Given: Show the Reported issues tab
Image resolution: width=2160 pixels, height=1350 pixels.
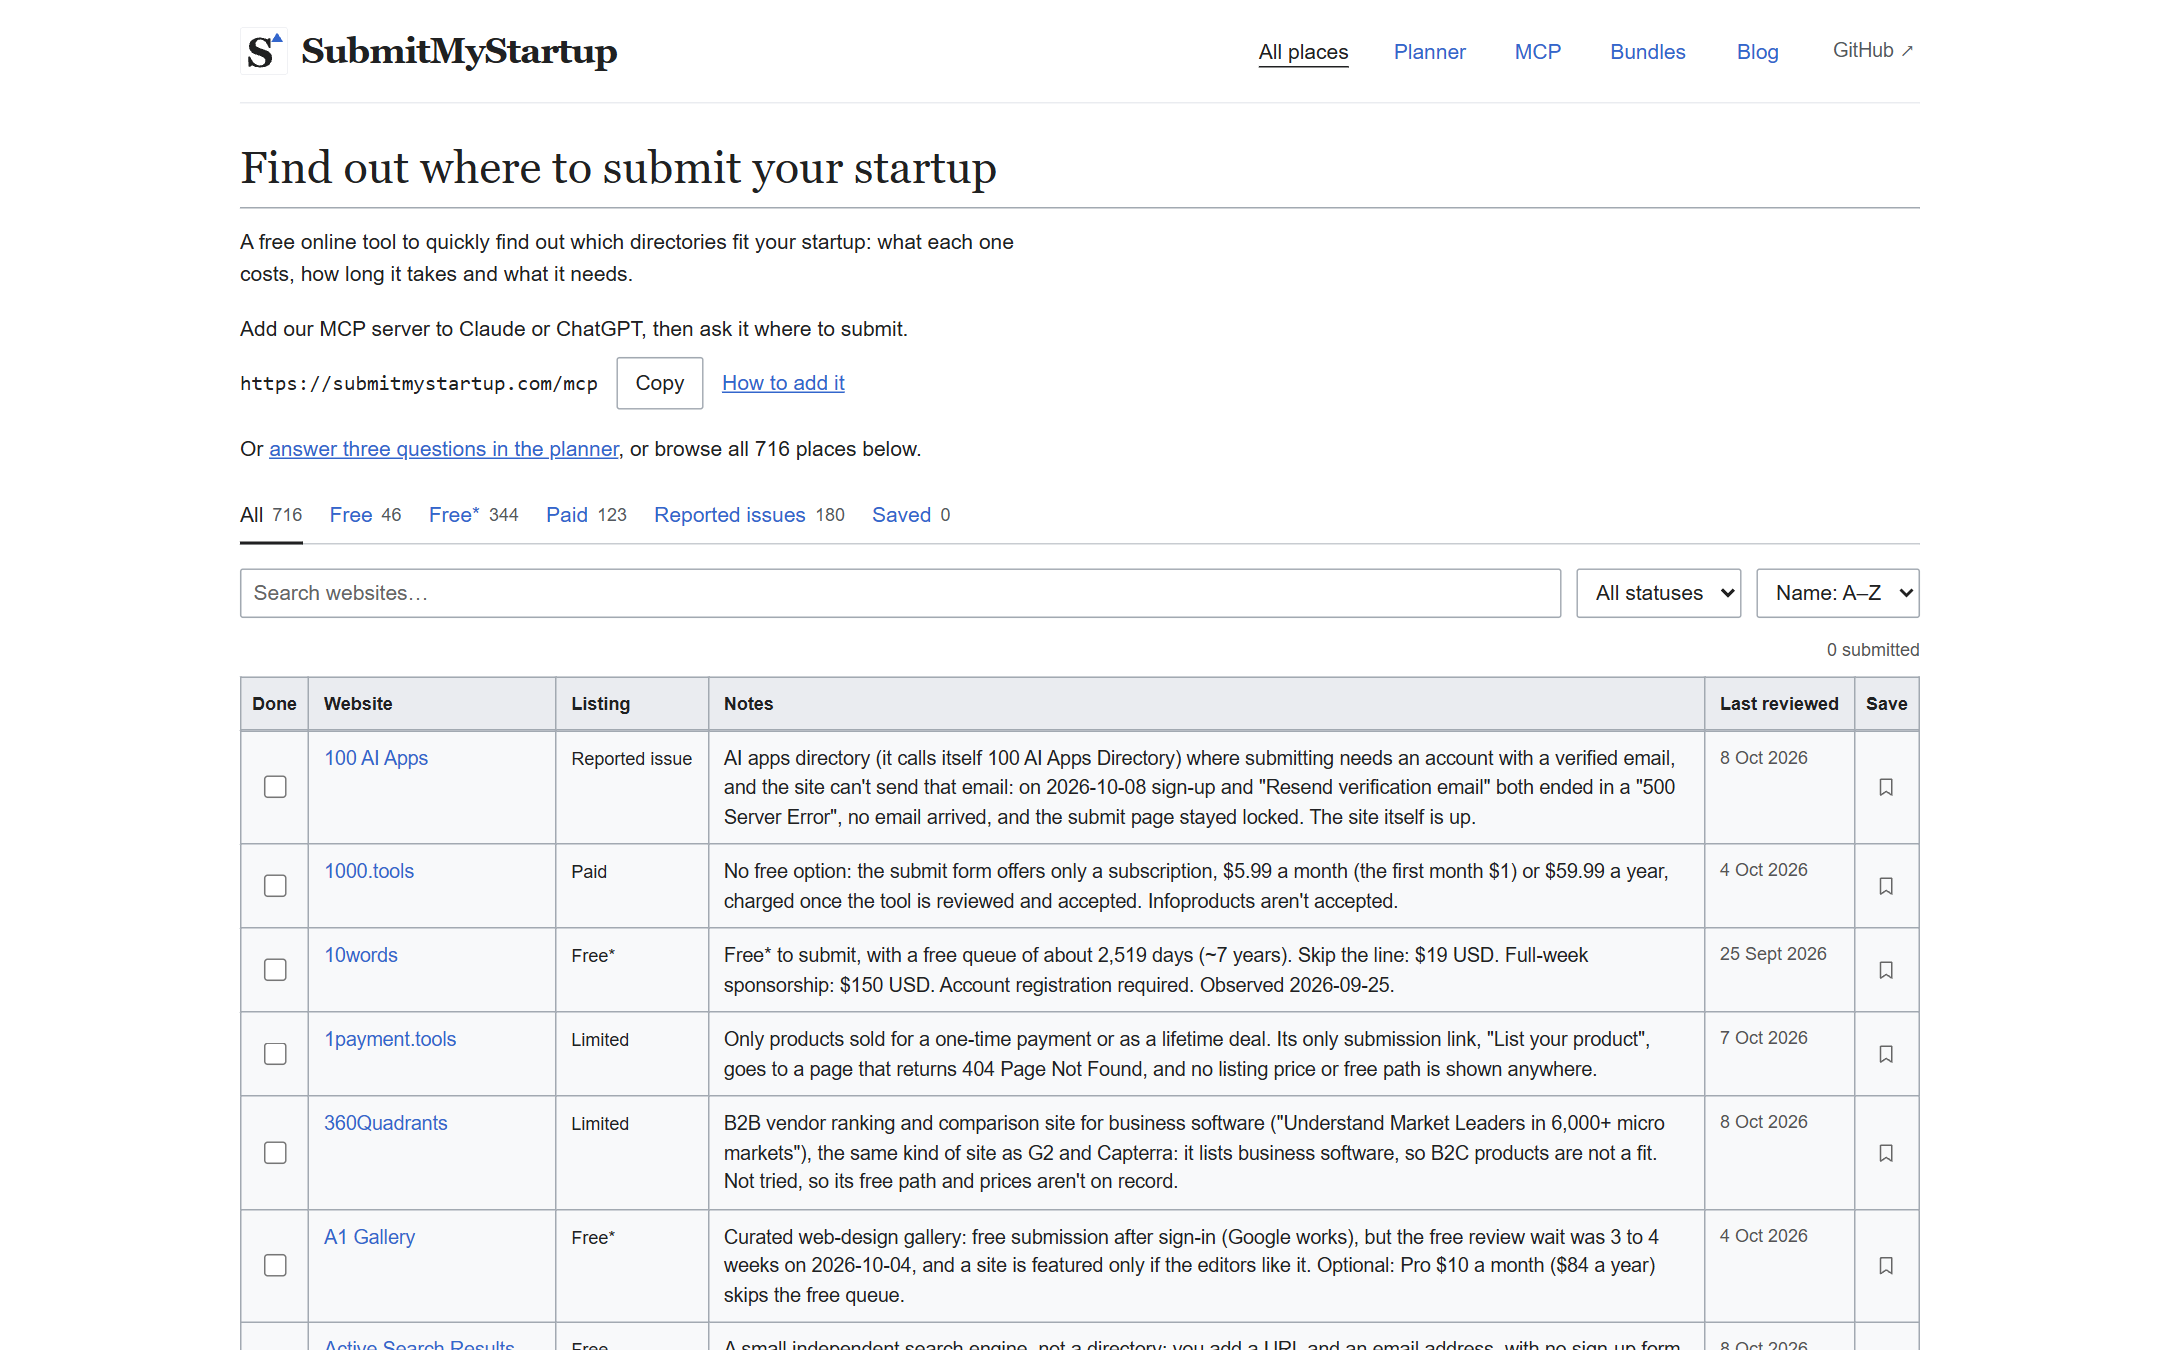Looking at the screenshot, I should tap(749, 515).
